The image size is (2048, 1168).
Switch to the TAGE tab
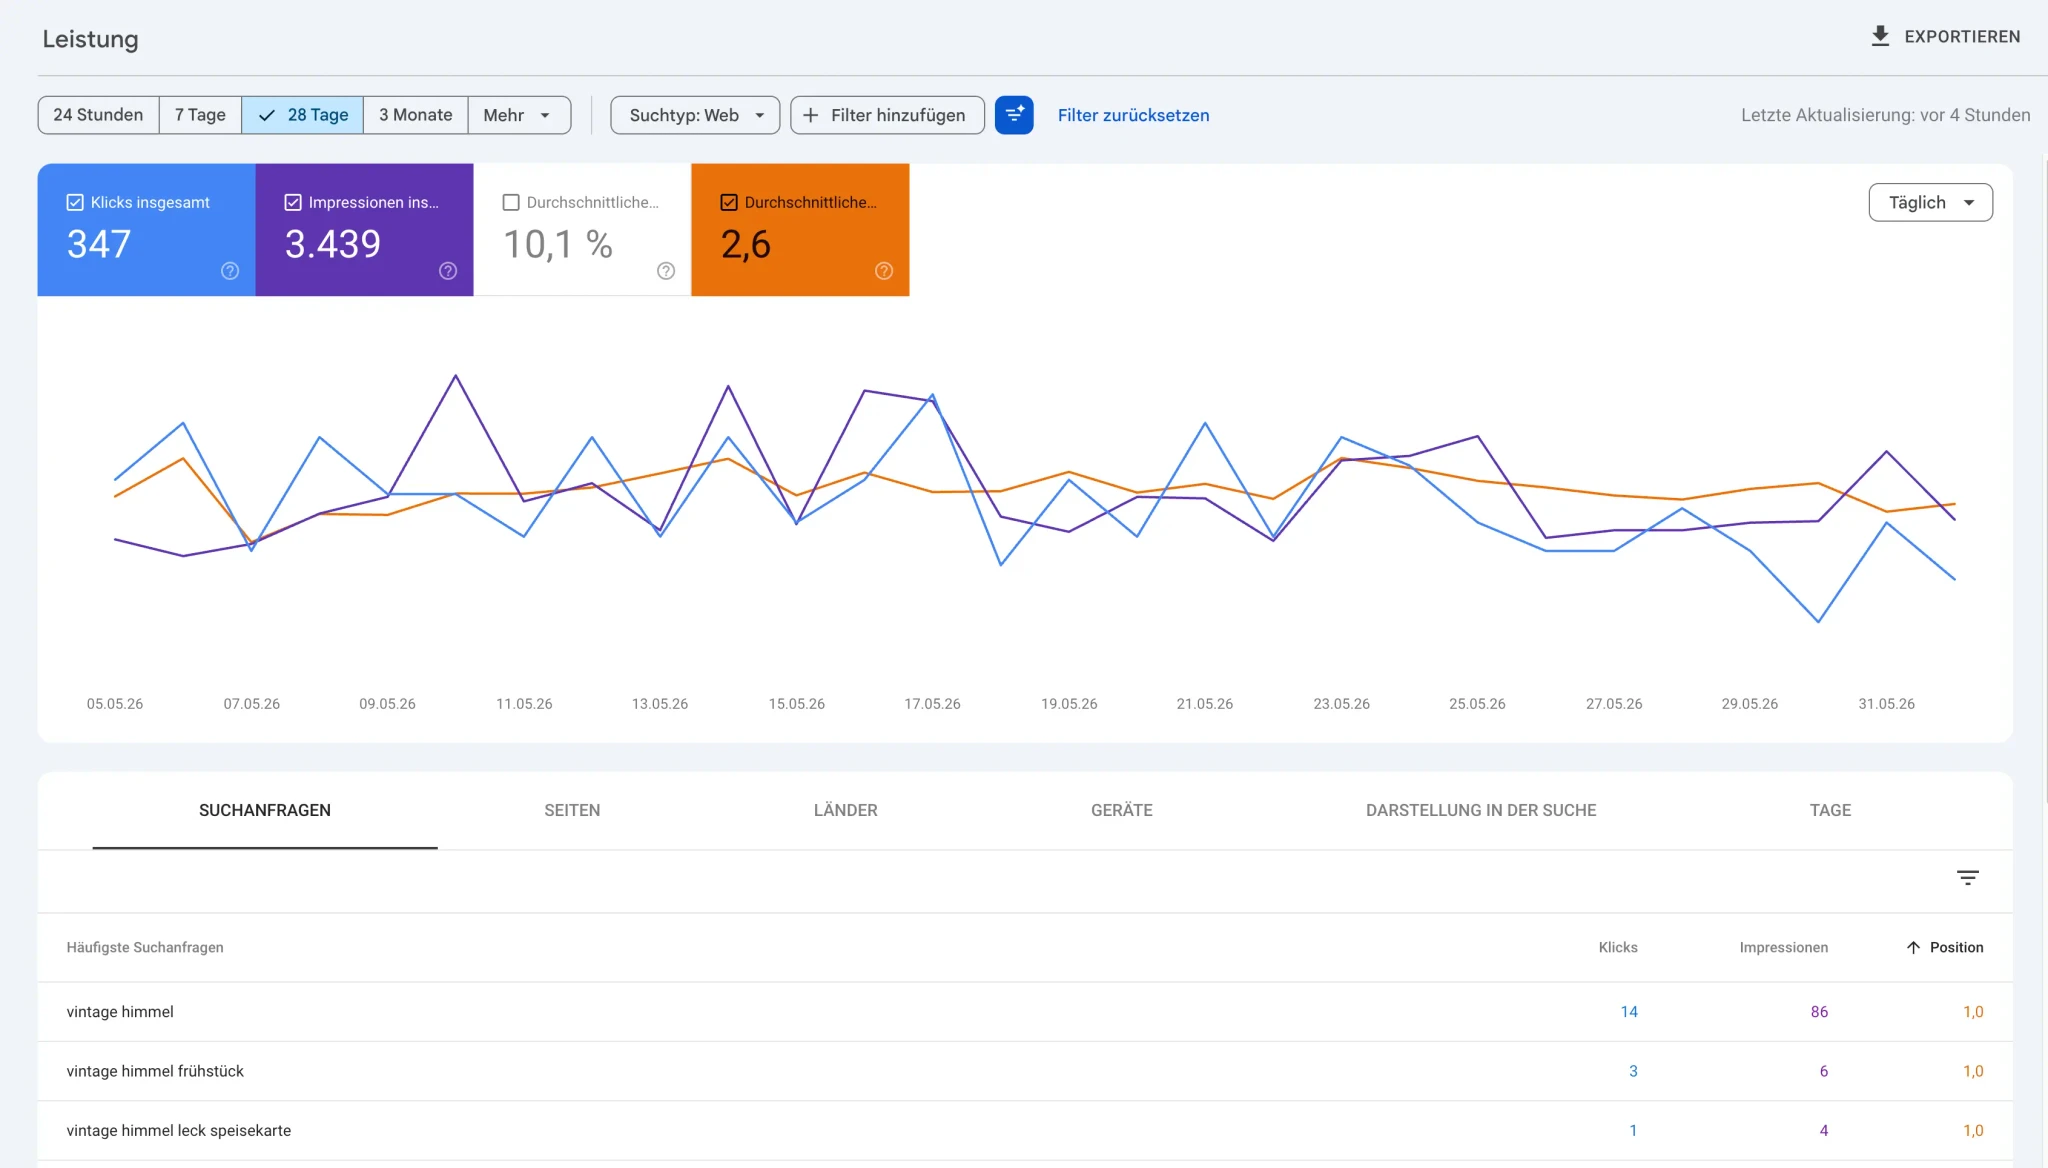tap(1830, 810)
